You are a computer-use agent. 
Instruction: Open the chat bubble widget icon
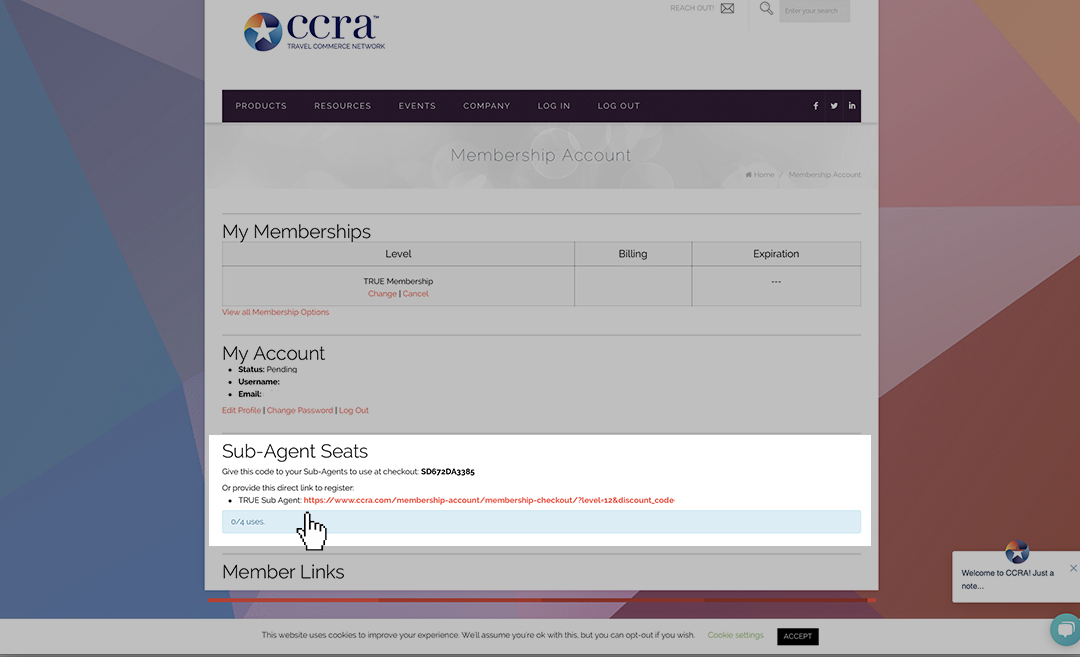1066,629
